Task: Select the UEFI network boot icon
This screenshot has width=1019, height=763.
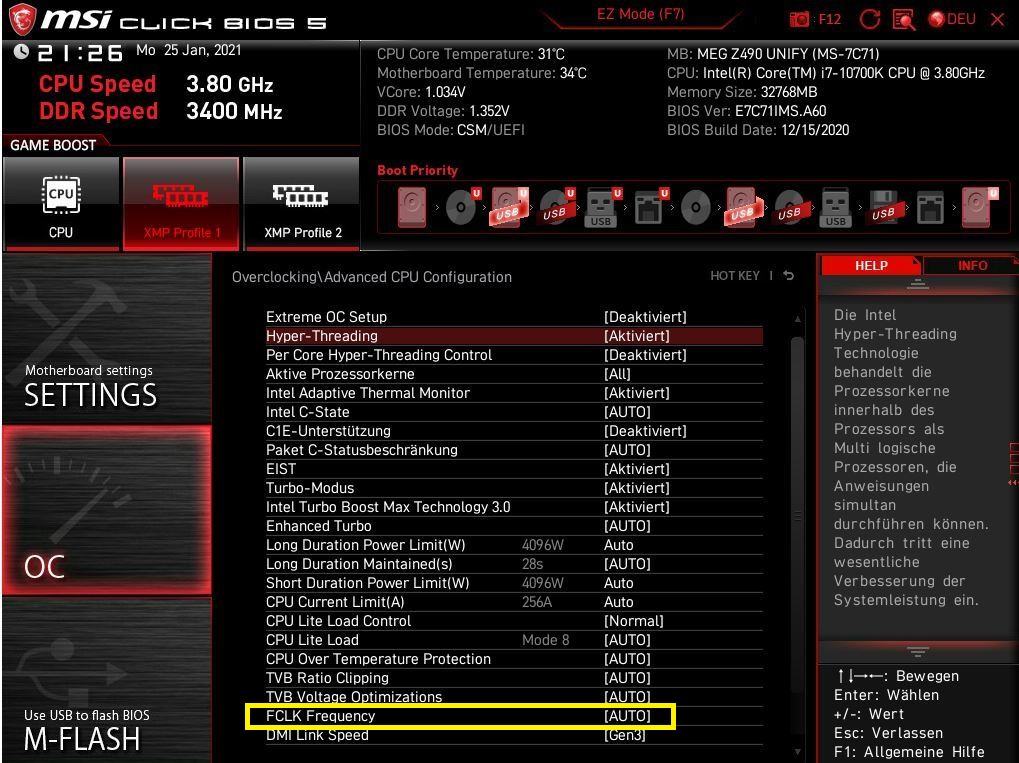Action: [x=651, y=207]
